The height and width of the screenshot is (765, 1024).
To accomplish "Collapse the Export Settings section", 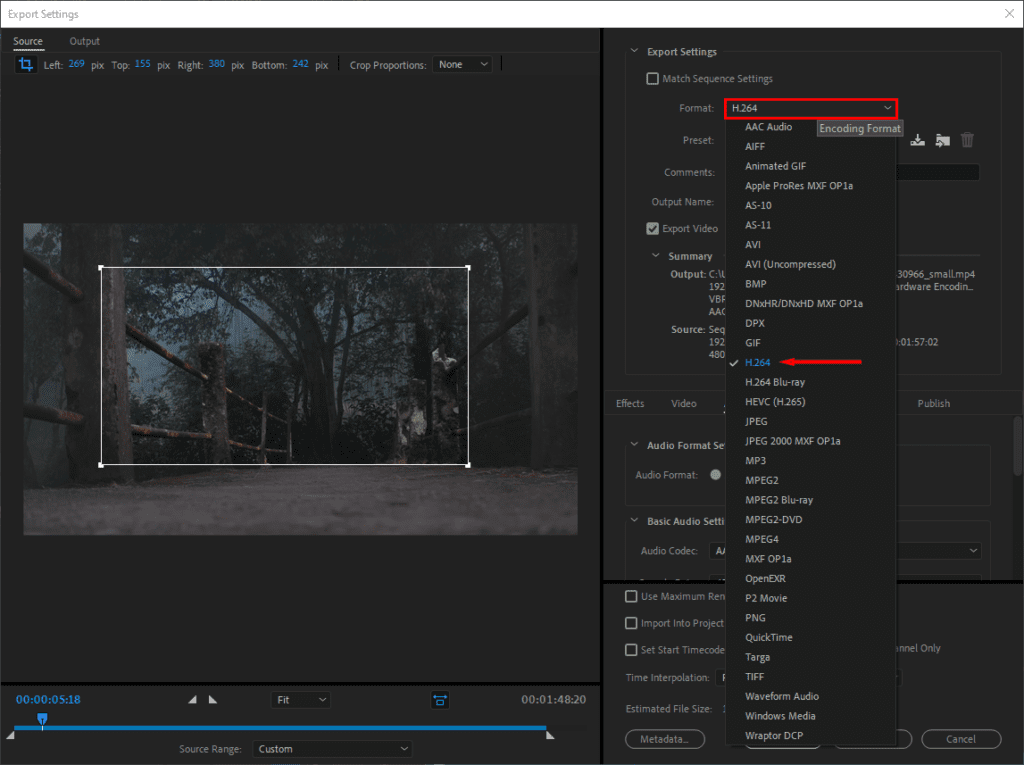I will [633, 52].
